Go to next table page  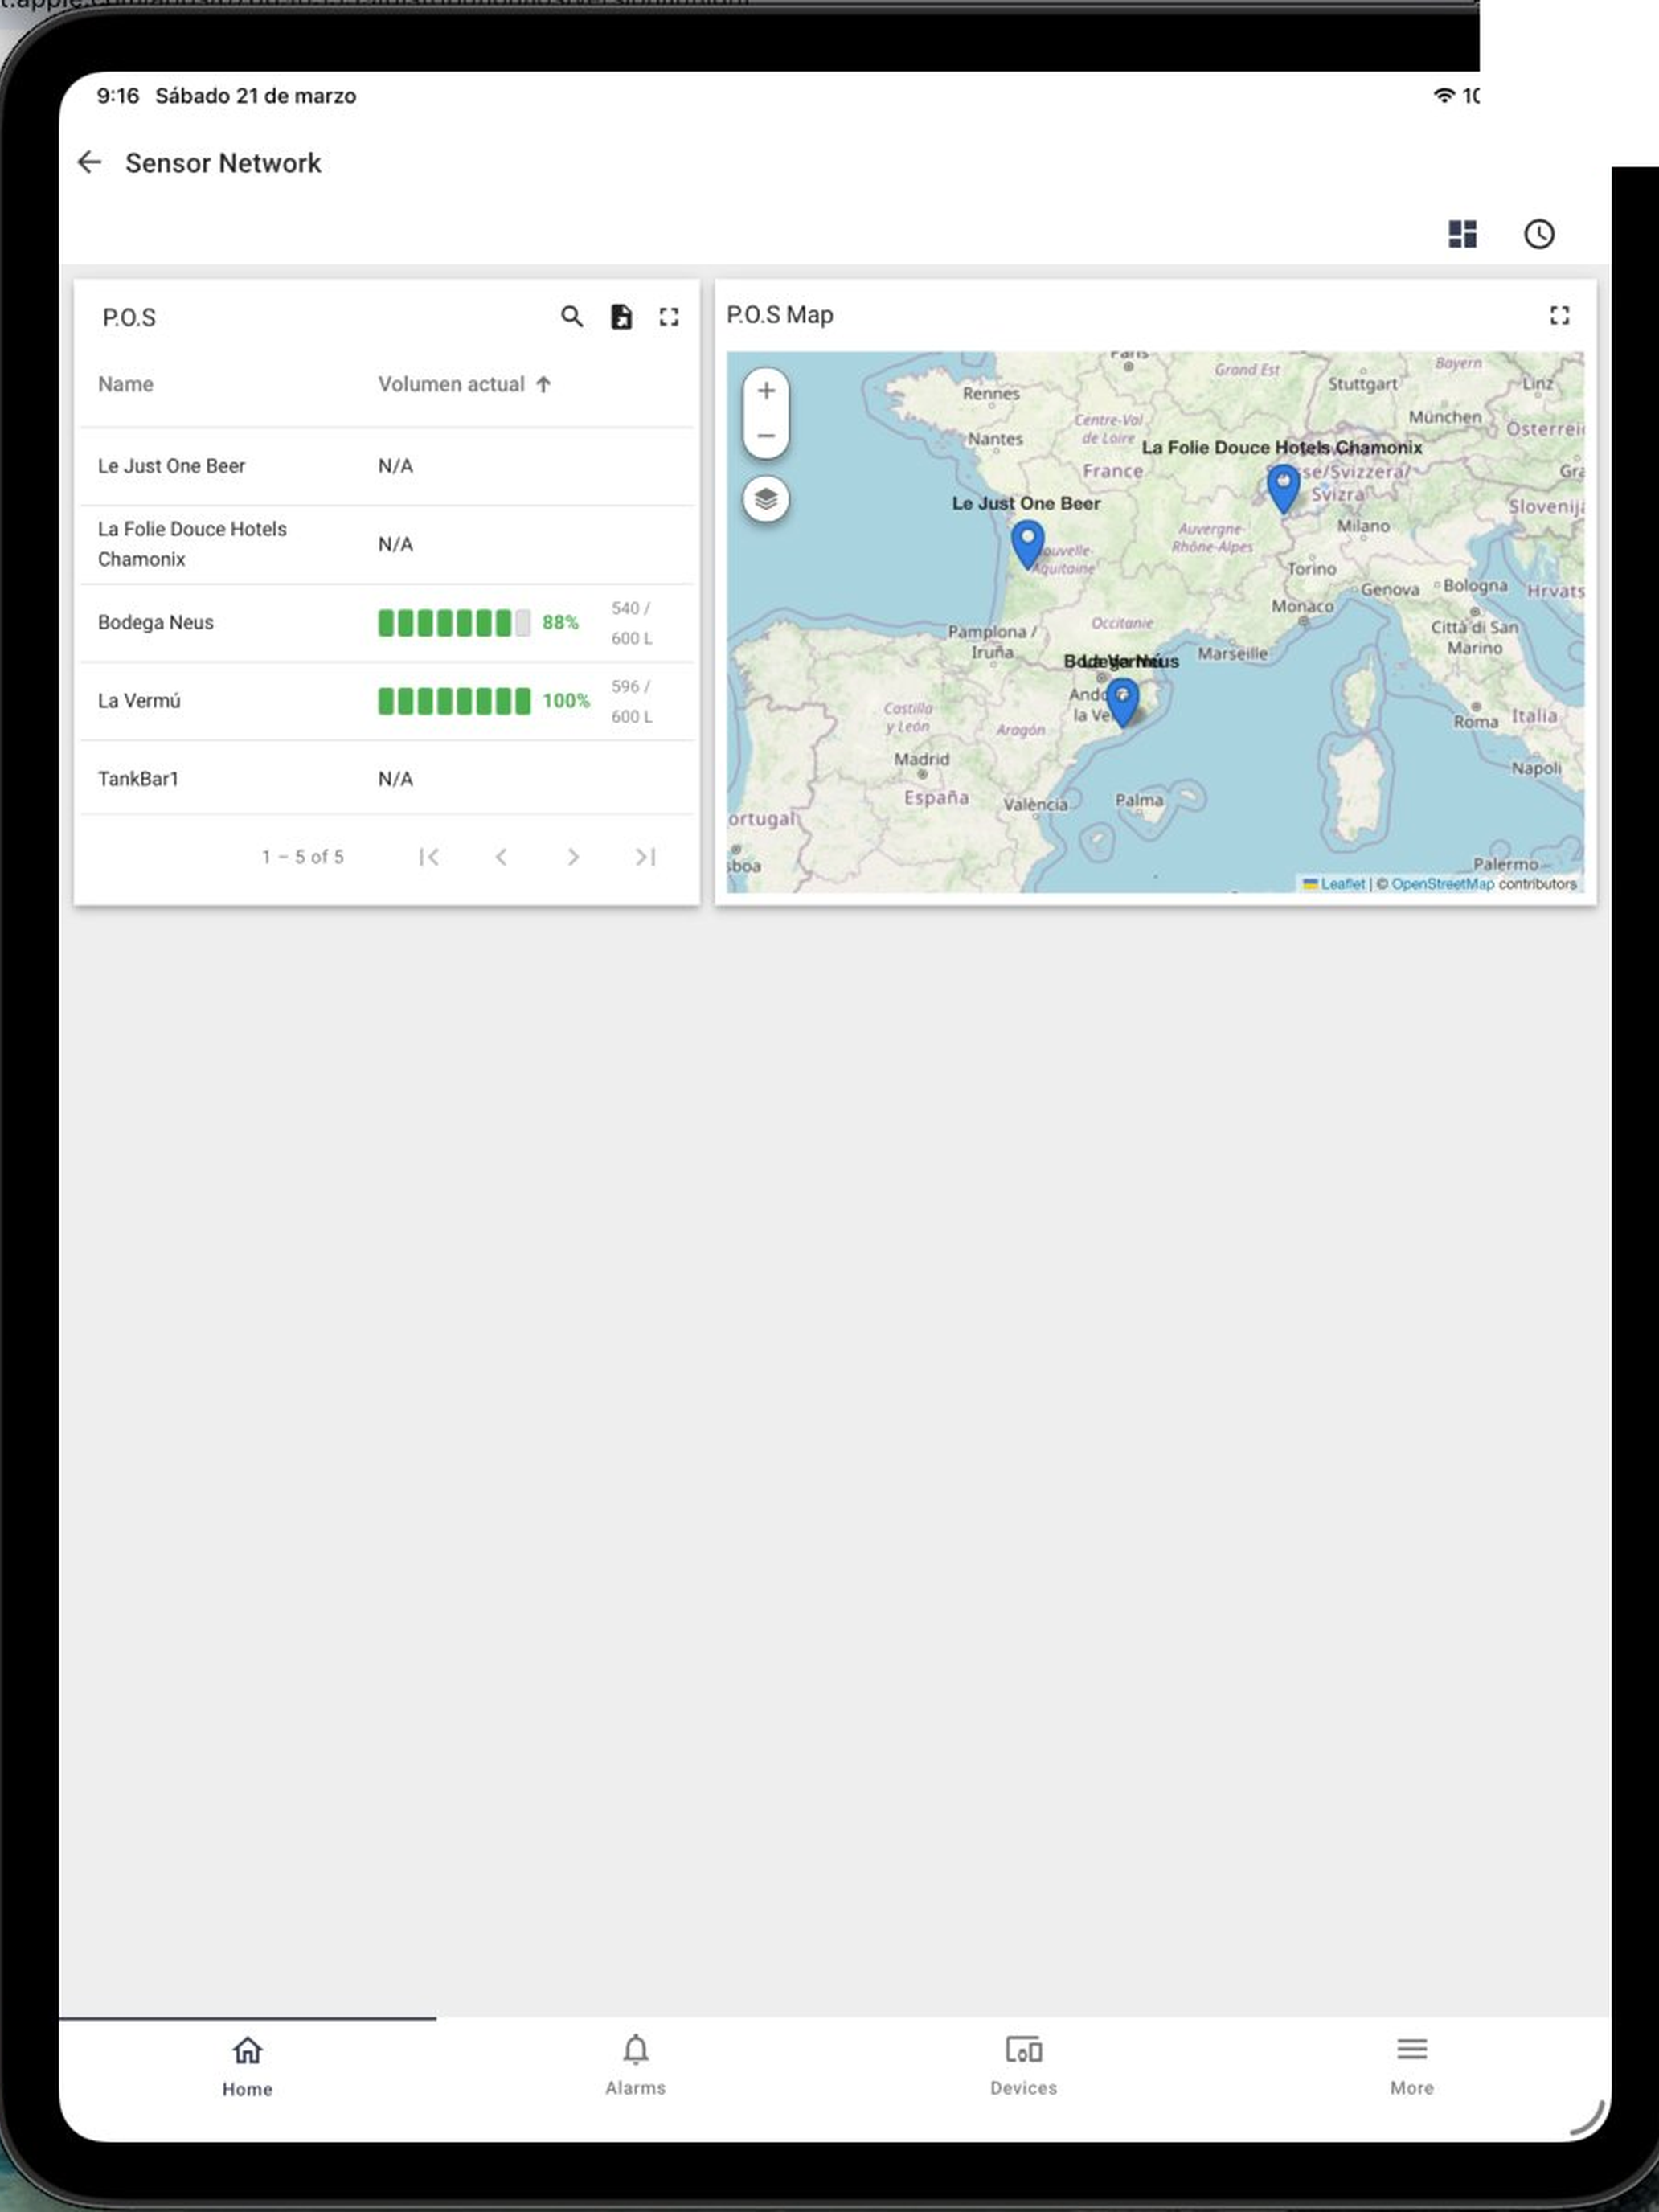point(573,857)
